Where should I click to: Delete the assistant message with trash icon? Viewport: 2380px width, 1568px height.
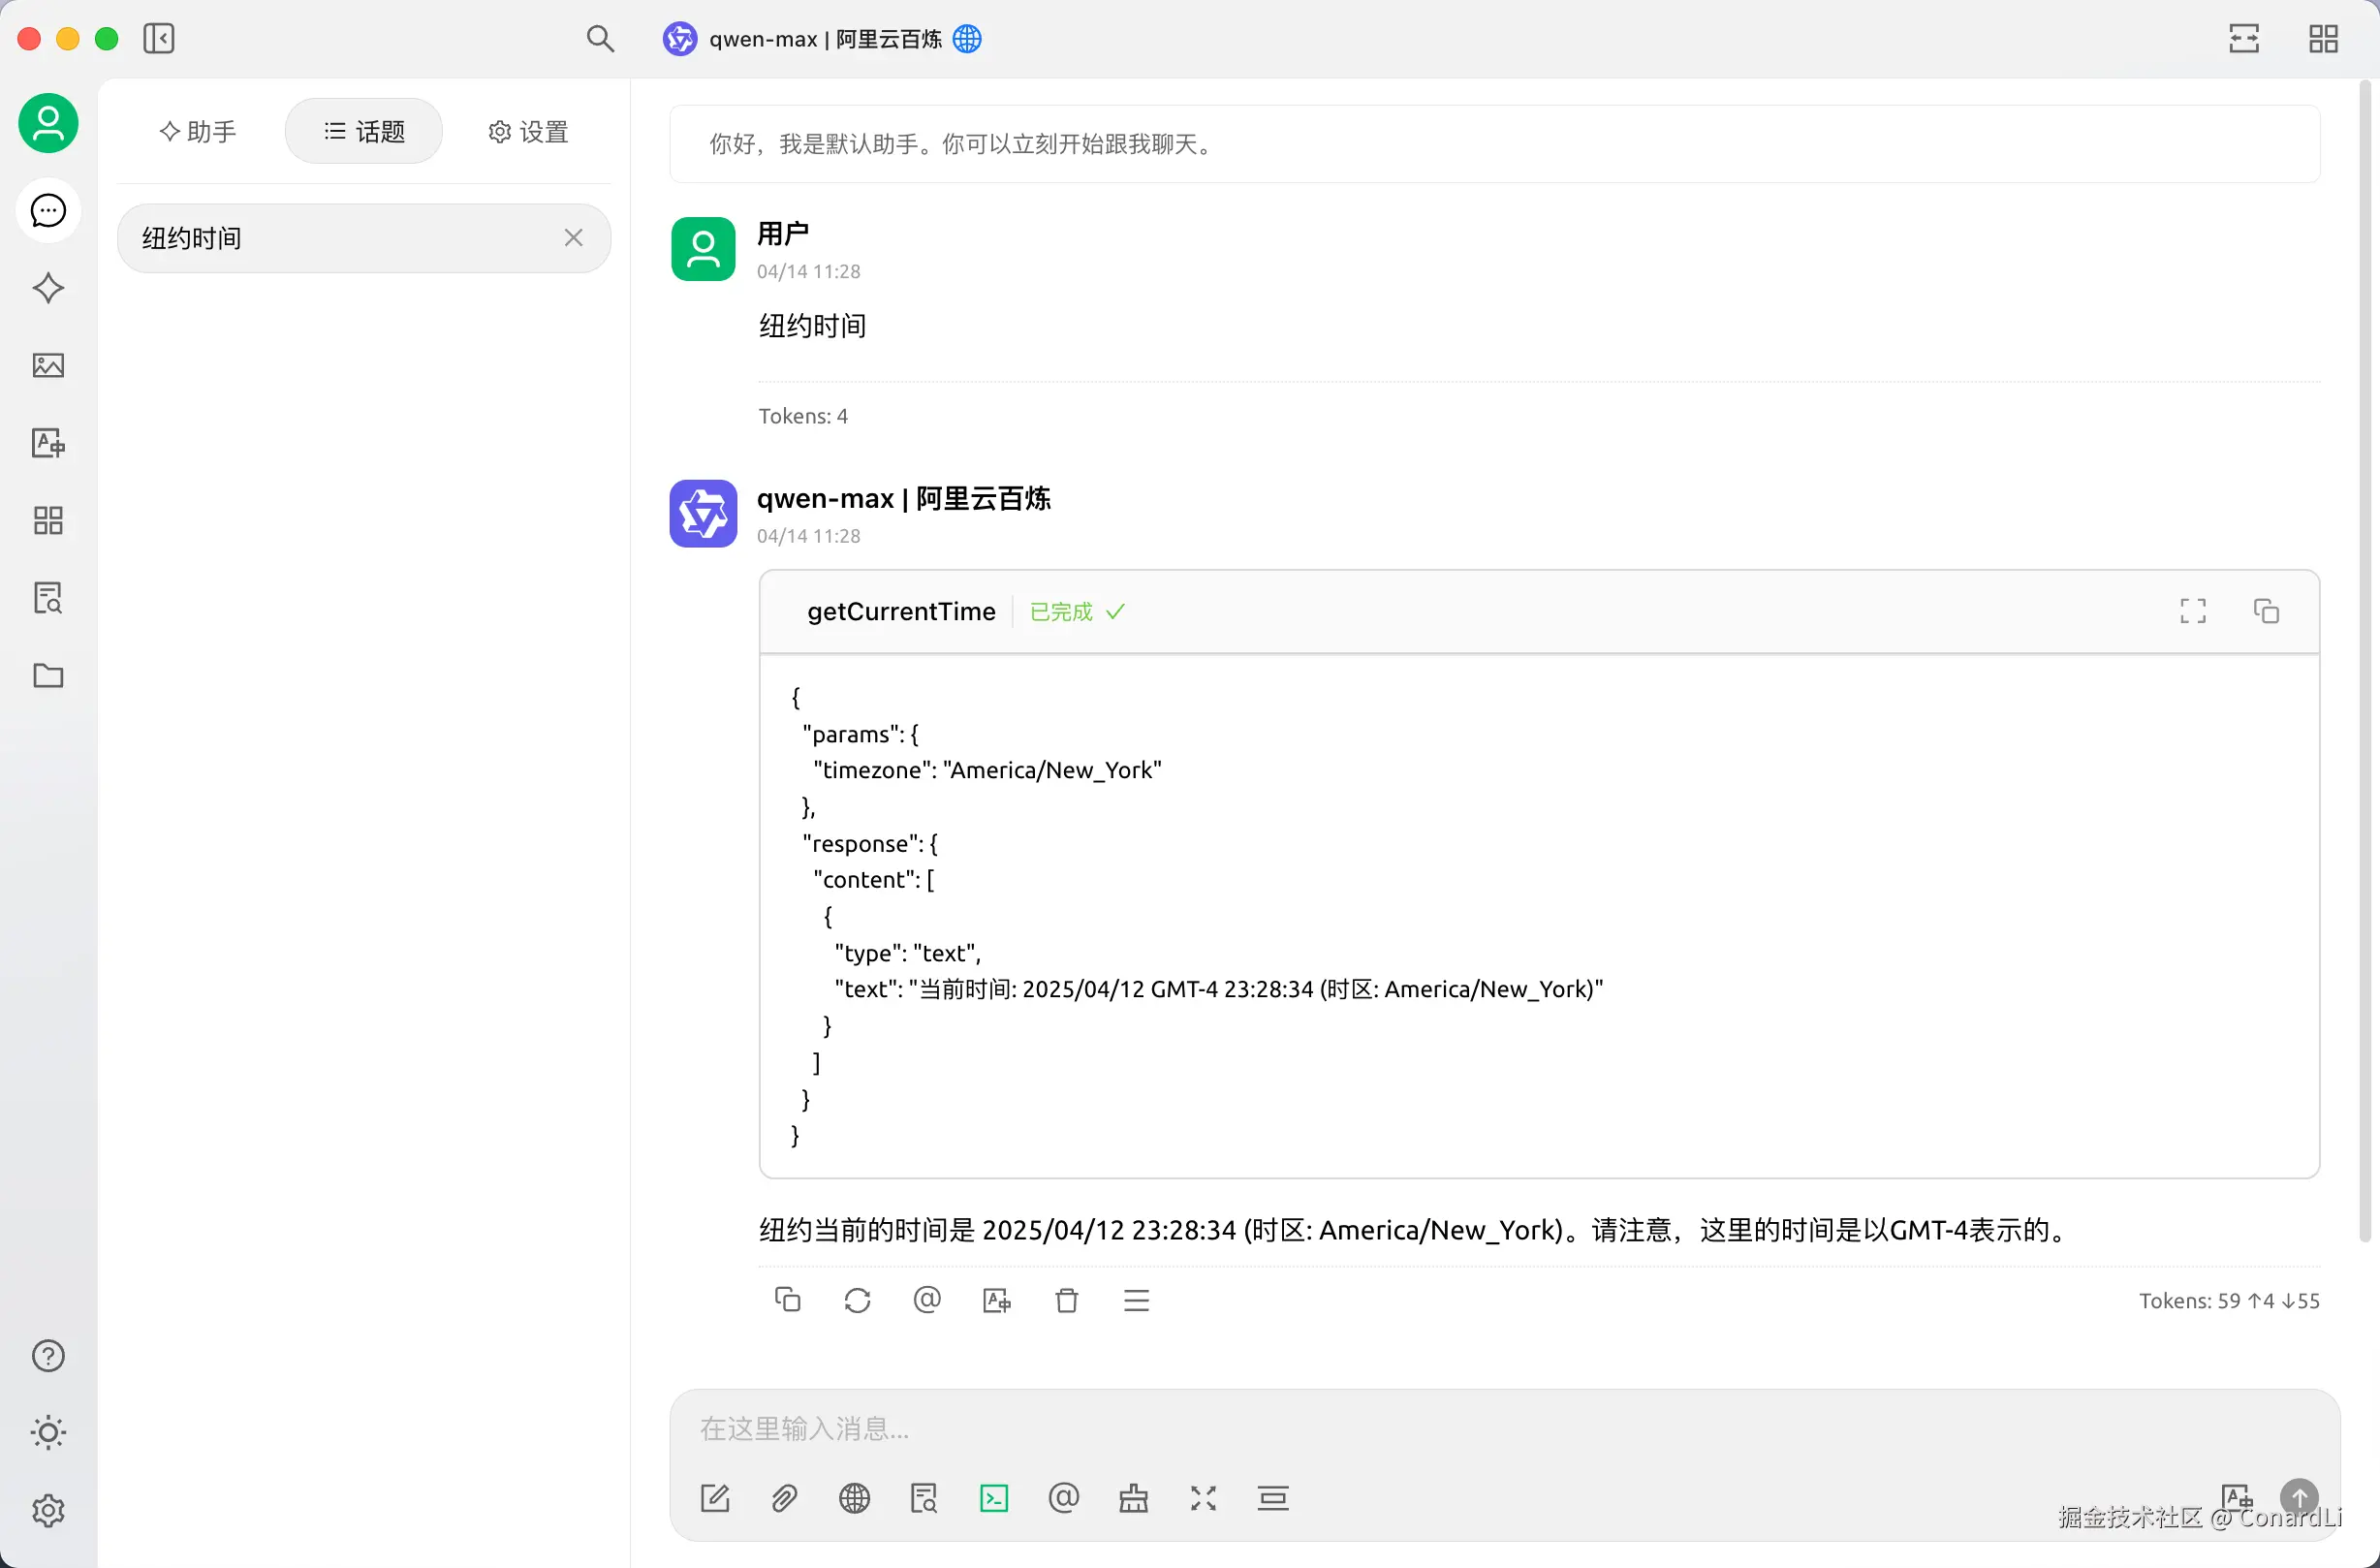click(1067, 1300)
